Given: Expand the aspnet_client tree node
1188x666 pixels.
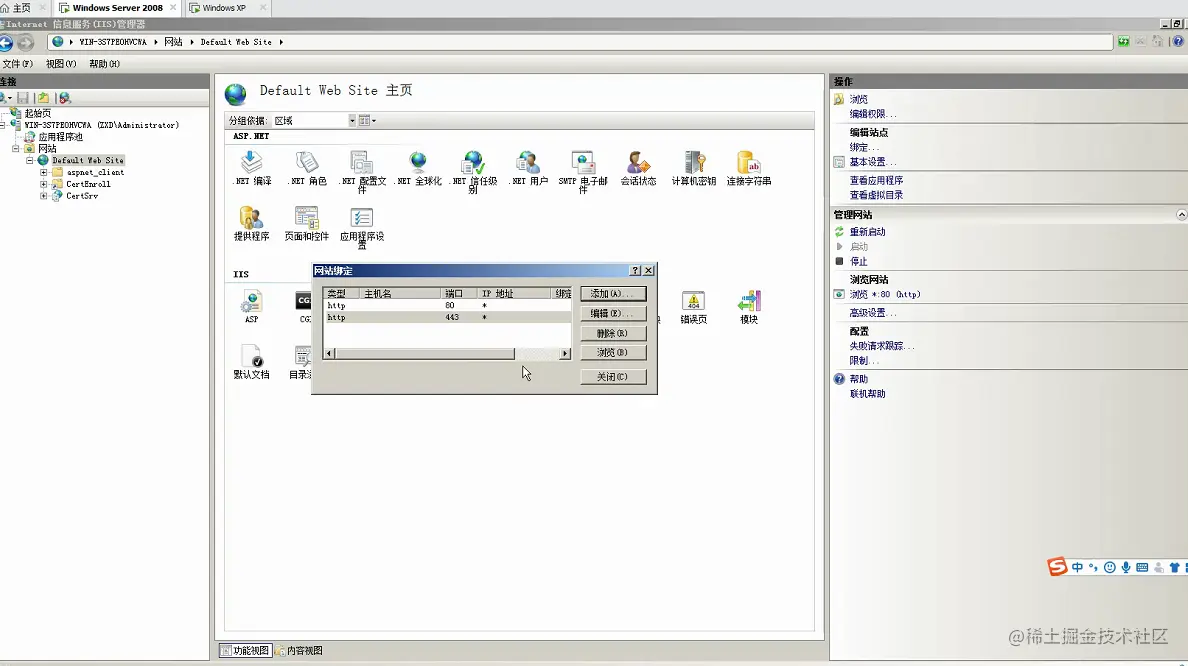Looking at the screenshot, I should coord(43,173).
